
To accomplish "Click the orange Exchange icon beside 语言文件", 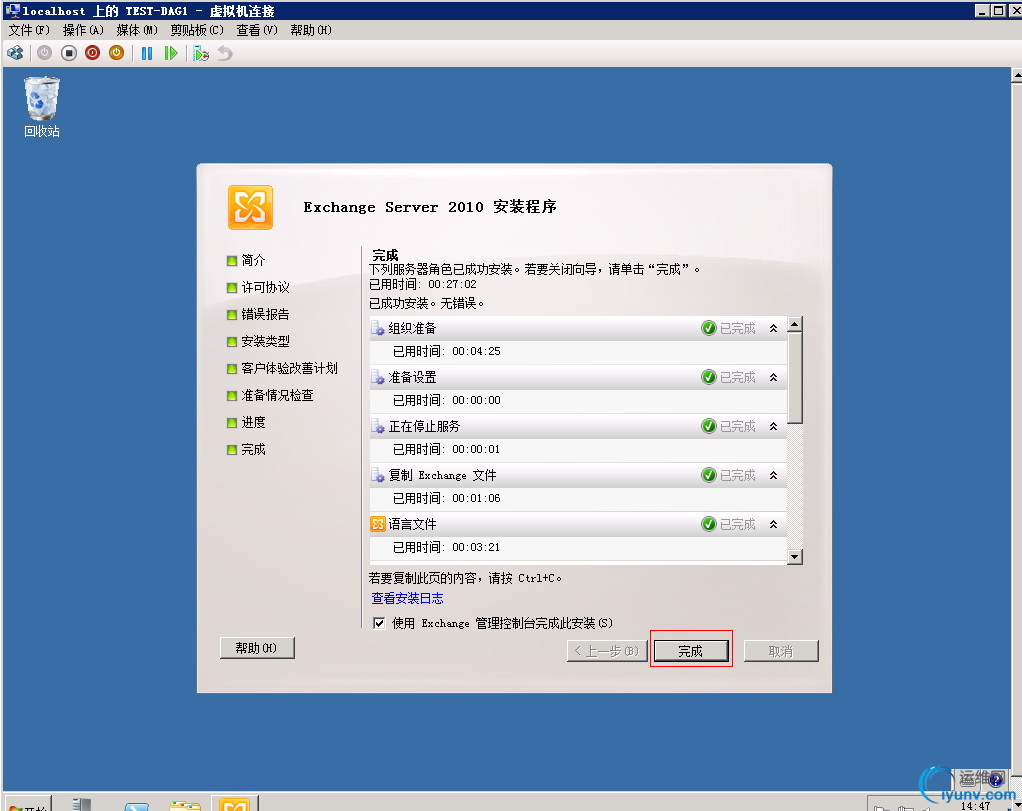I will (x=377, y=523).
